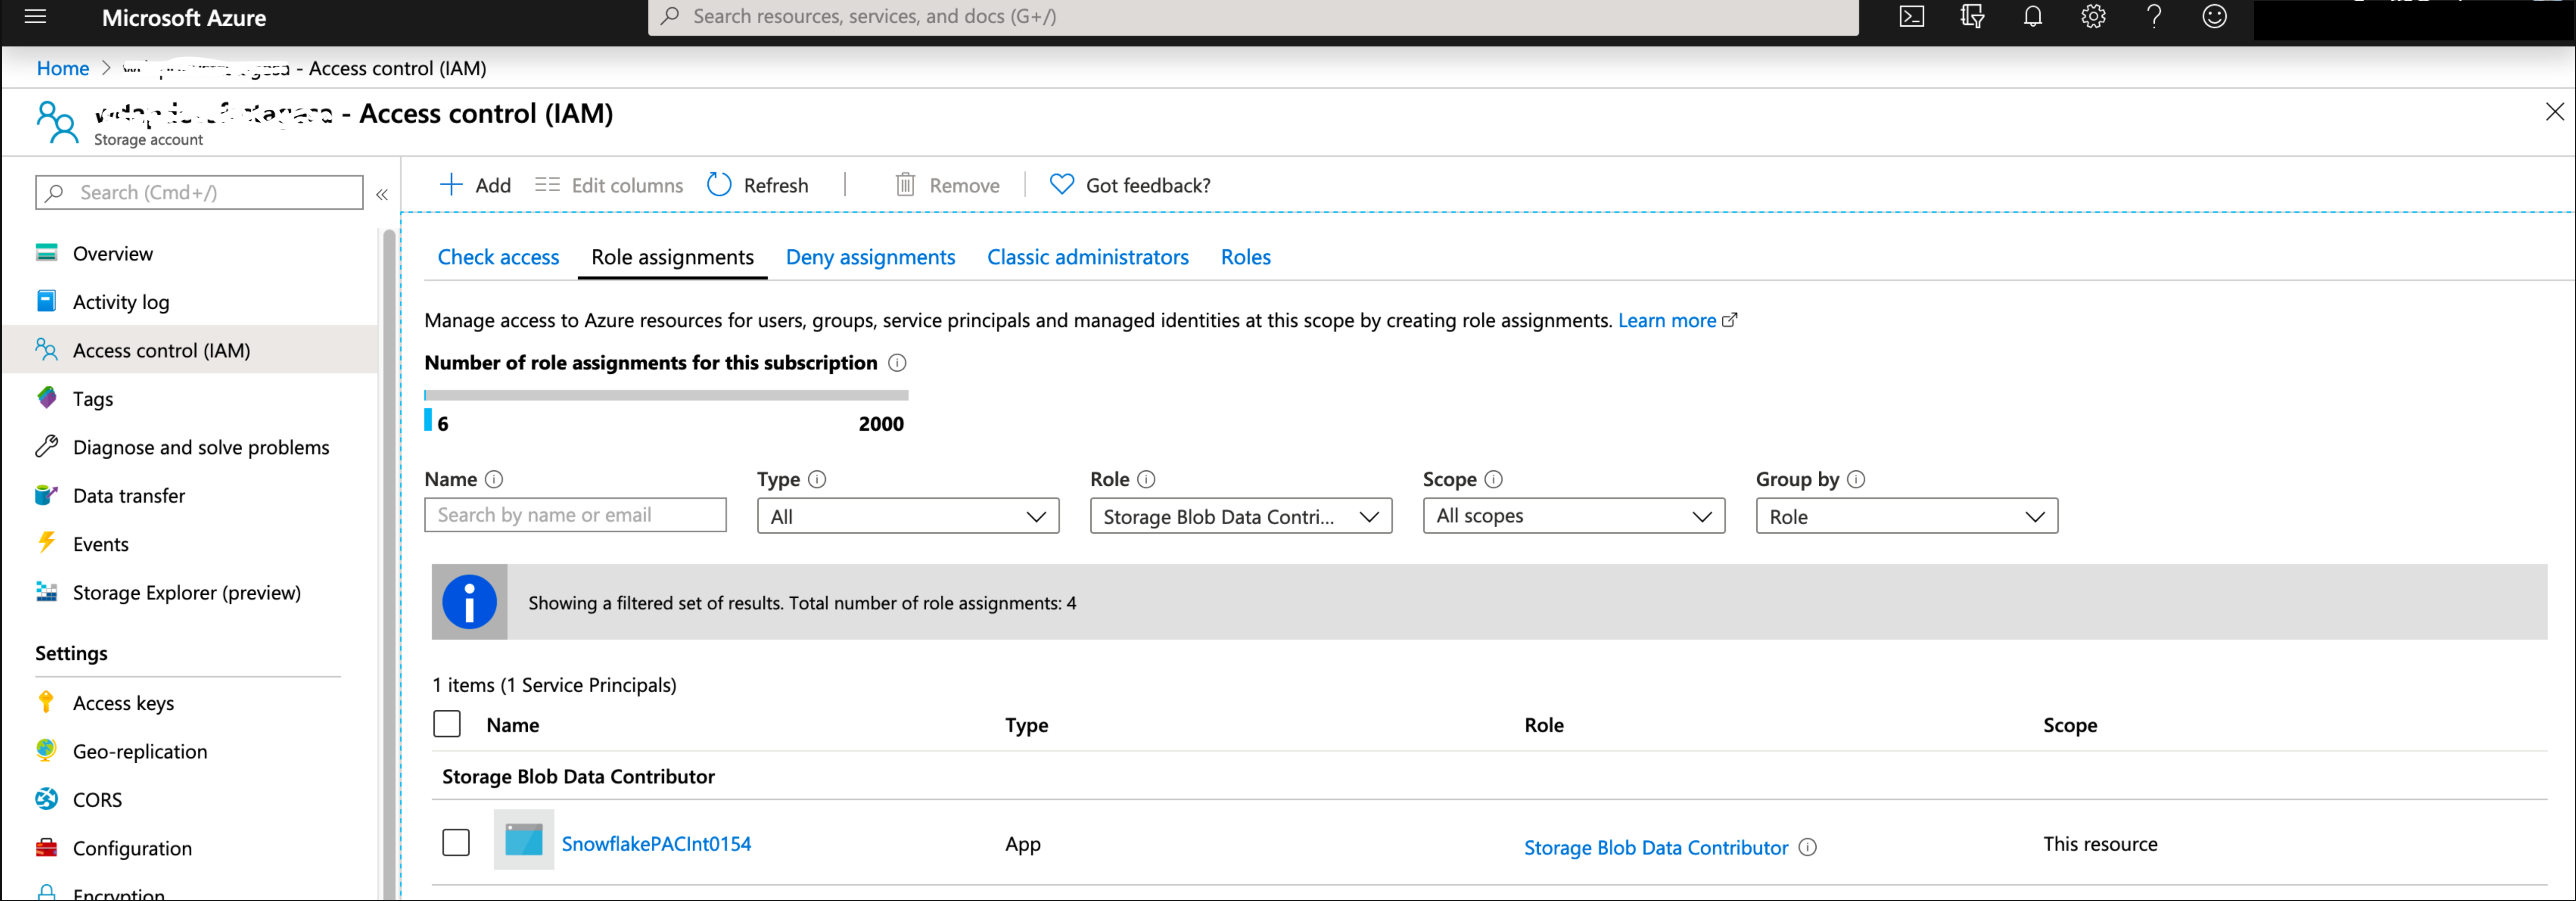Image resolution: width=2576 pixels, height=901 pixels.
Task: Open the notifications bell icon
Action: click(2032, 17)
